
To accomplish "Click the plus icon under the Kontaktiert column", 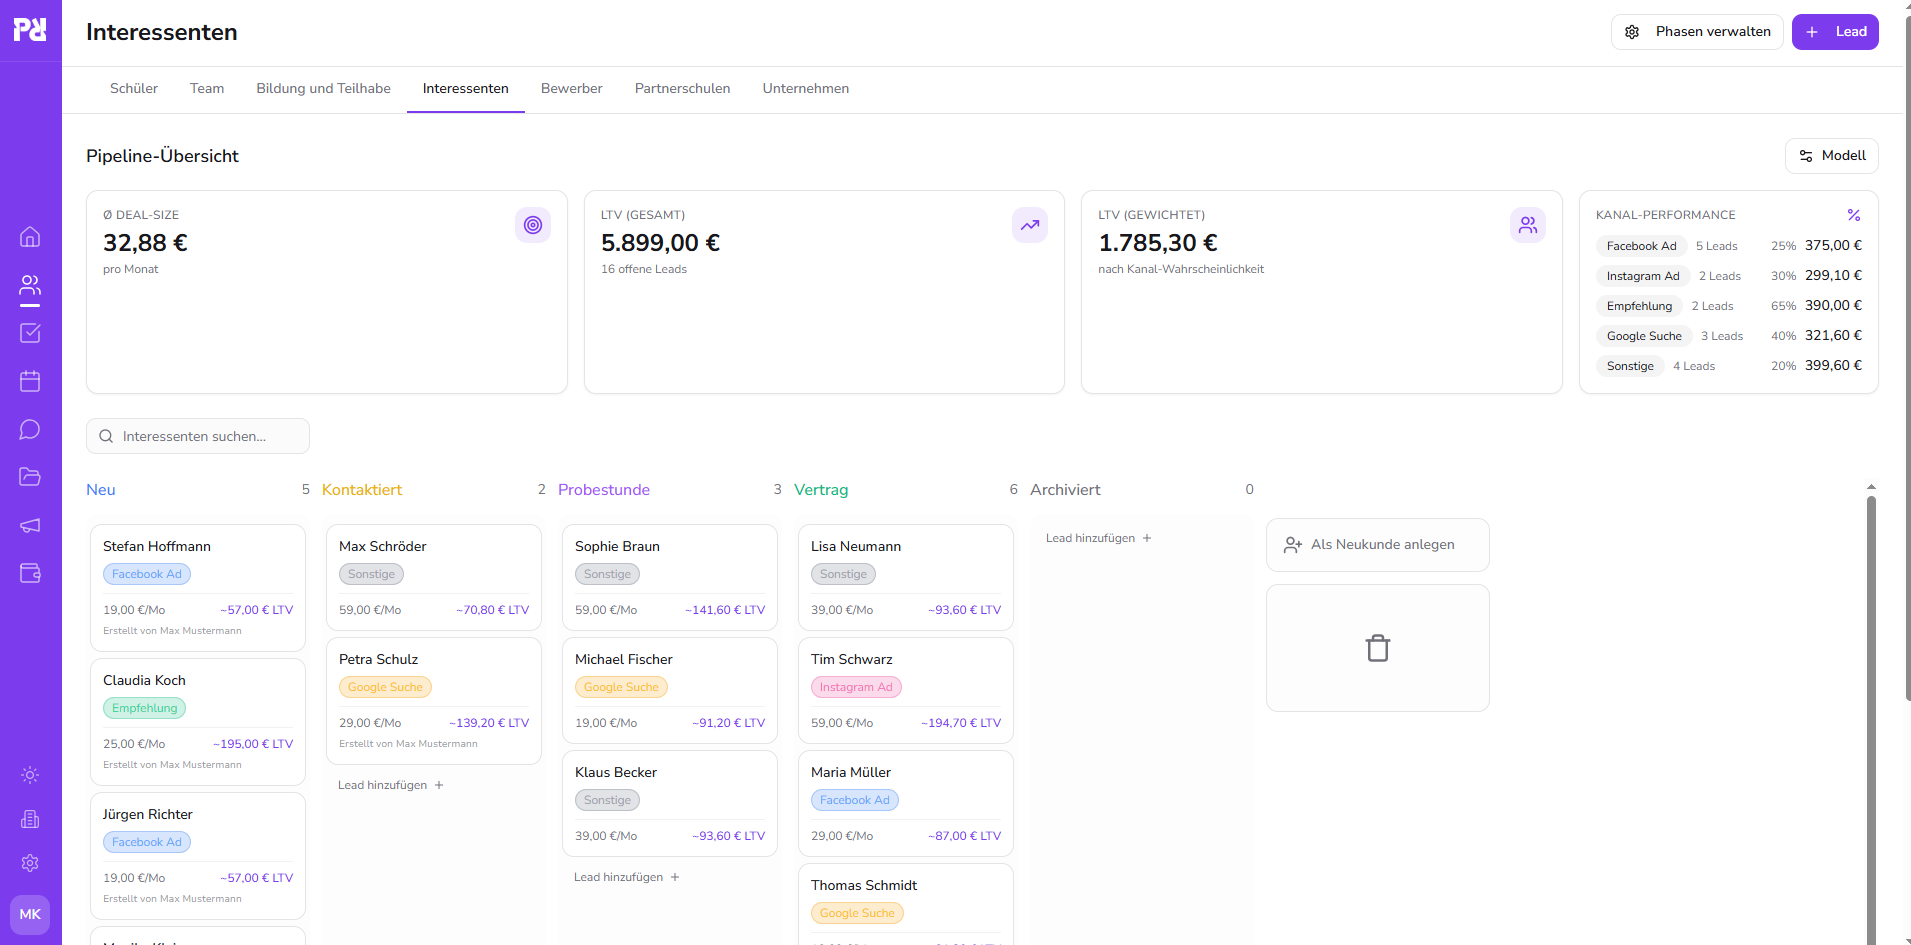I will (x=439, y=785).
